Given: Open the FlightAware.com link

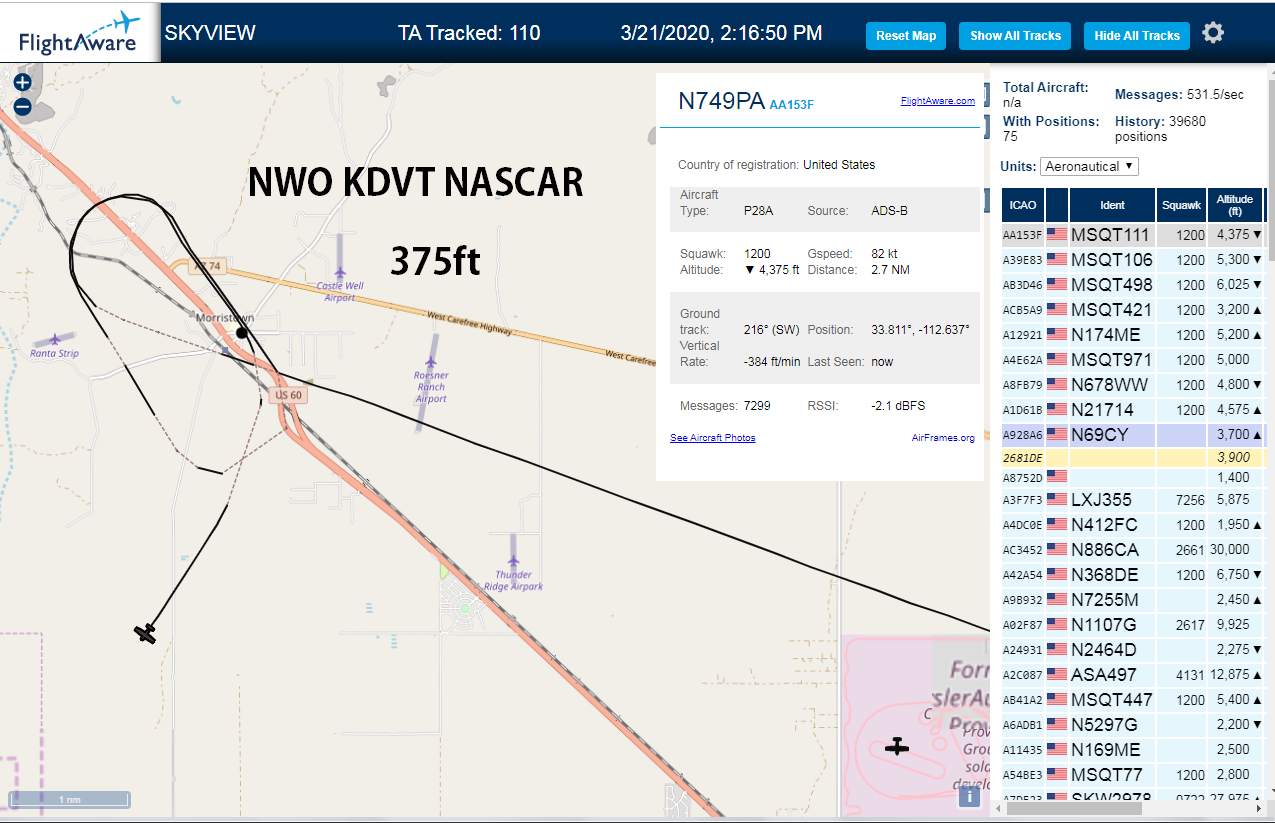Looking at the screenshot, I should tap(937, 101).
